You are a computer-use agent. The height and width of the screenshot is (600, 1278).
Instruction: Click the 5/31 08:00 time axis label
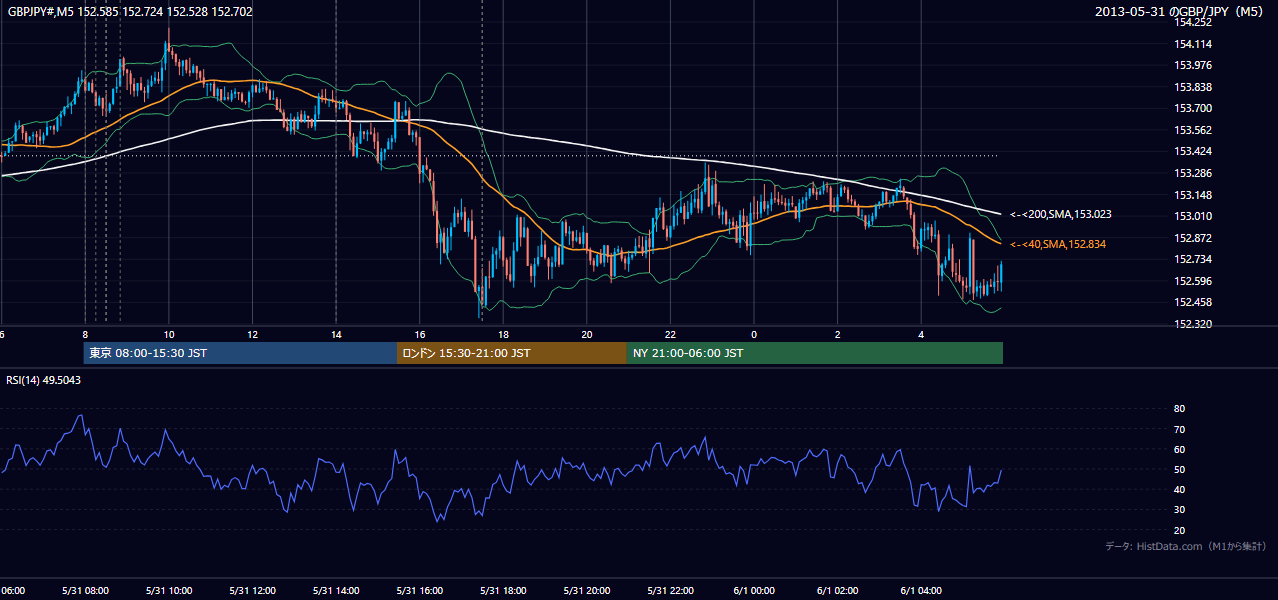pos(85,591)
